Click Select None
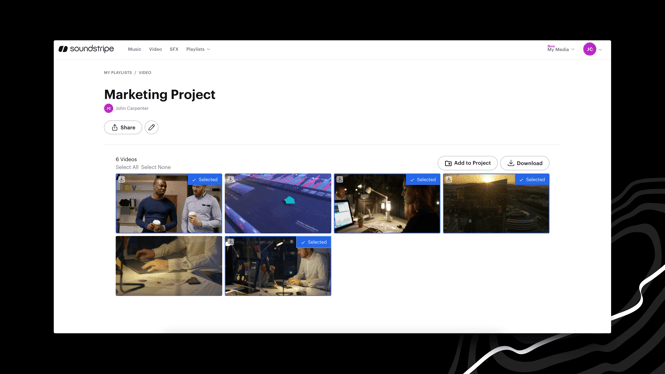 point(156,167)
